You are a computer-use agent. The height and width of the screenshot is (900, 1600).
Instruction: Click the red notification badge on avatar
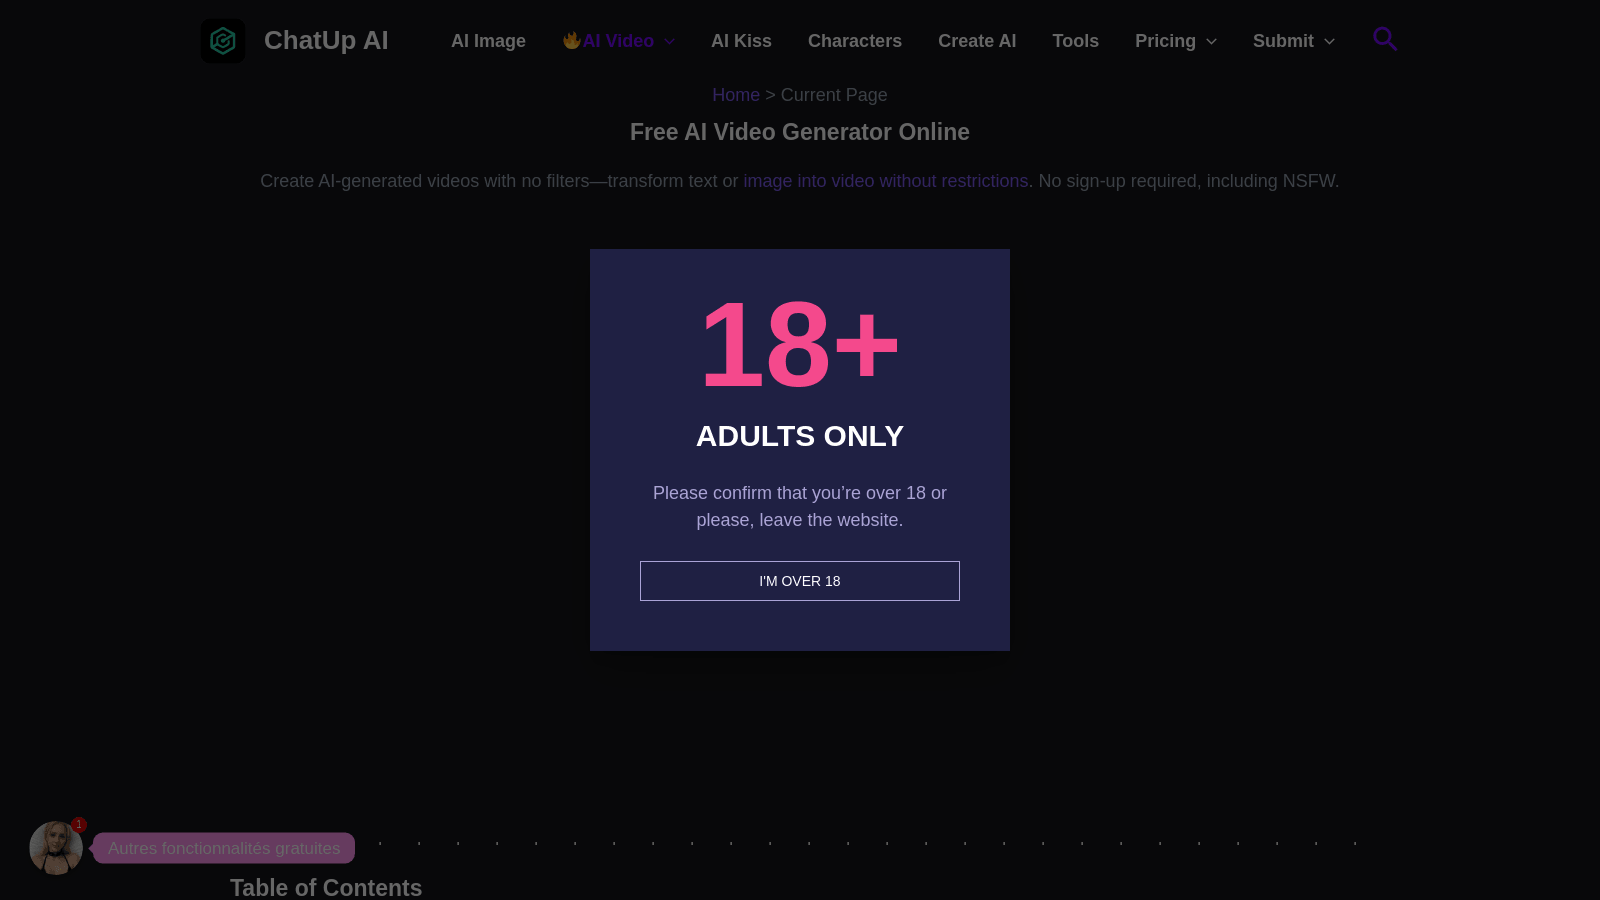[x=79, y=825]
